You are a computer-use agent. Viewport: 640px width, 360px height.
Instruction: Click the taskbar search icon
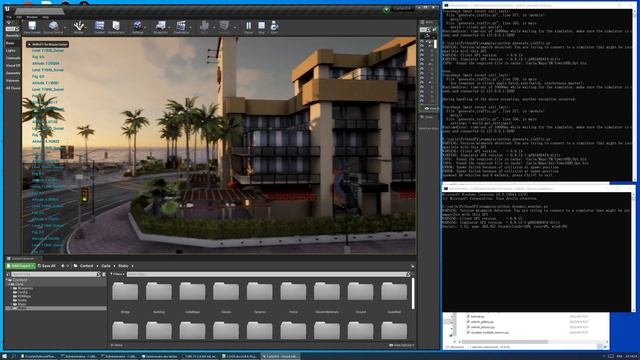point(13,356)
